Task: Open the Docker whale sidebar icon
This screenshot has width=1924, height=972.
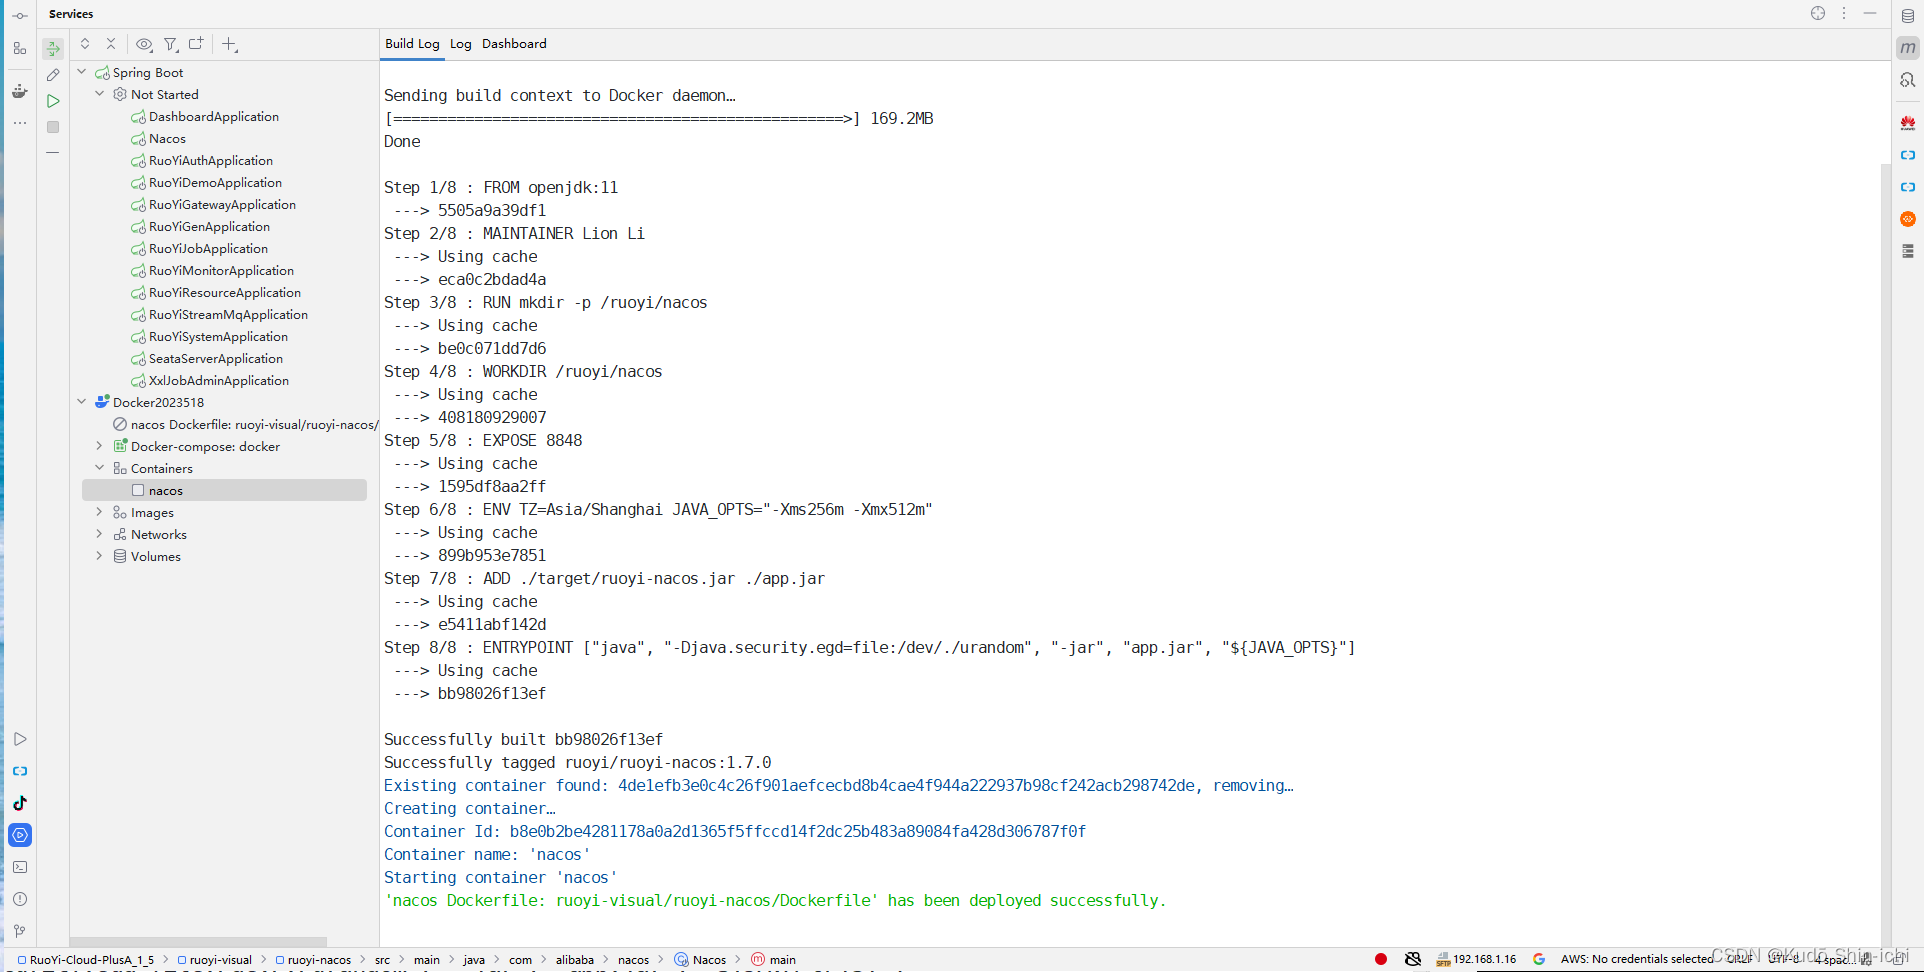Action: click(x=20, y=91)
